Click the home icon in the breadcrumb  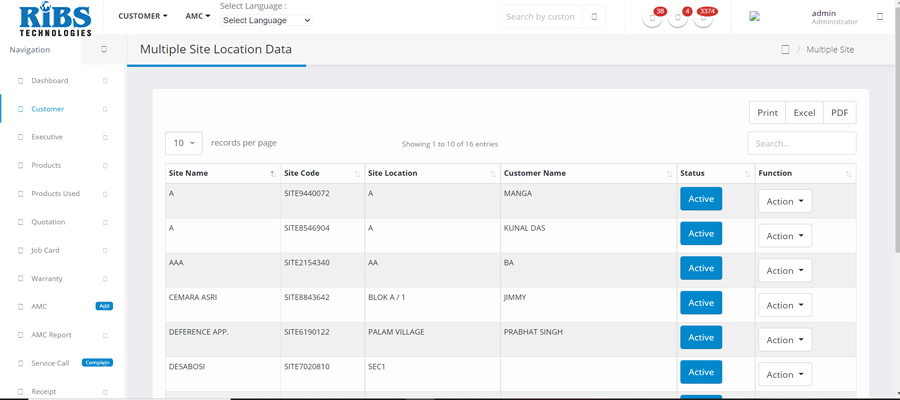785,49
